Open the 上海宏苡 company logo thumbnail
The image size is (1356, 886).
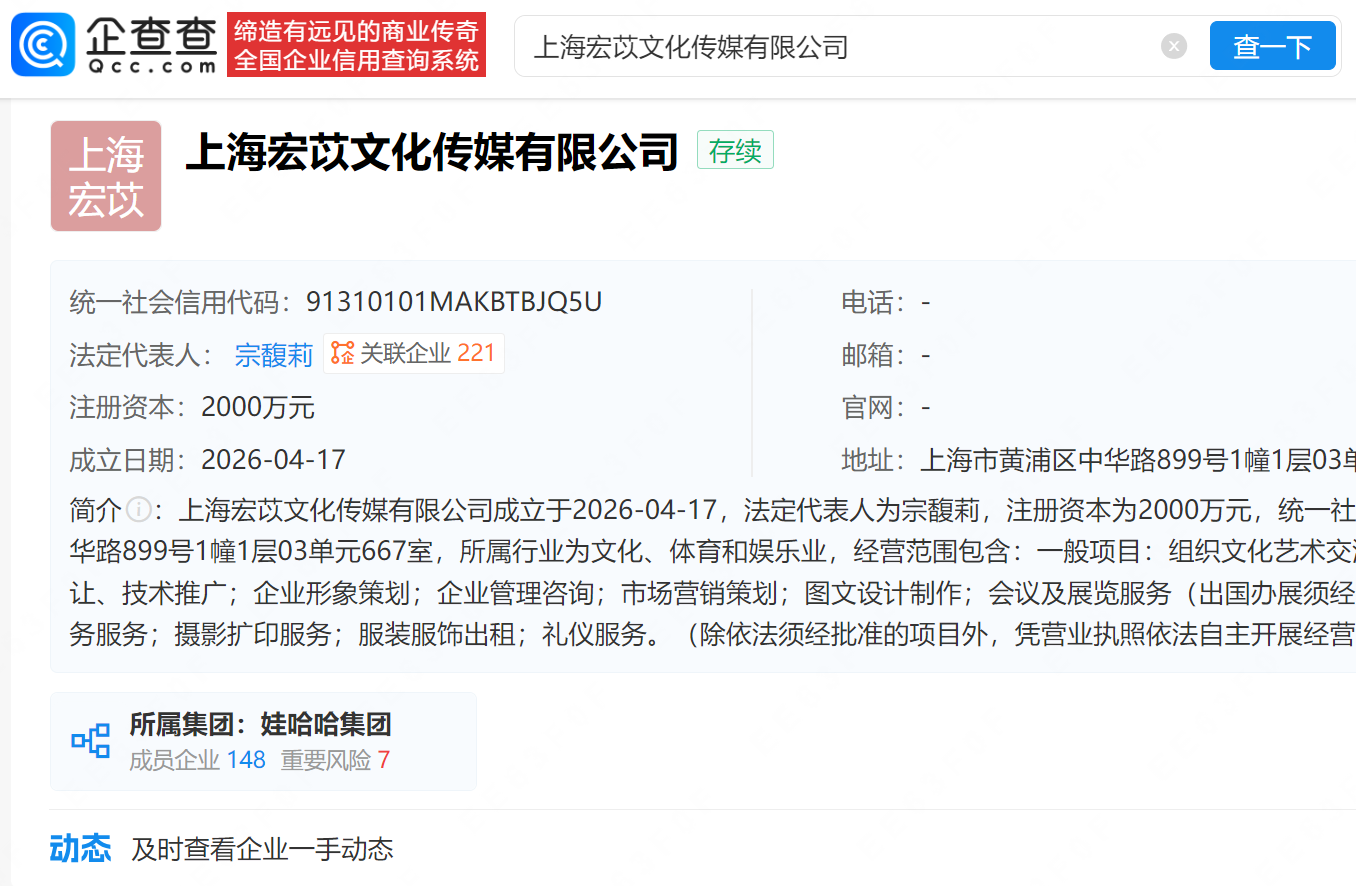coord(106,176)
